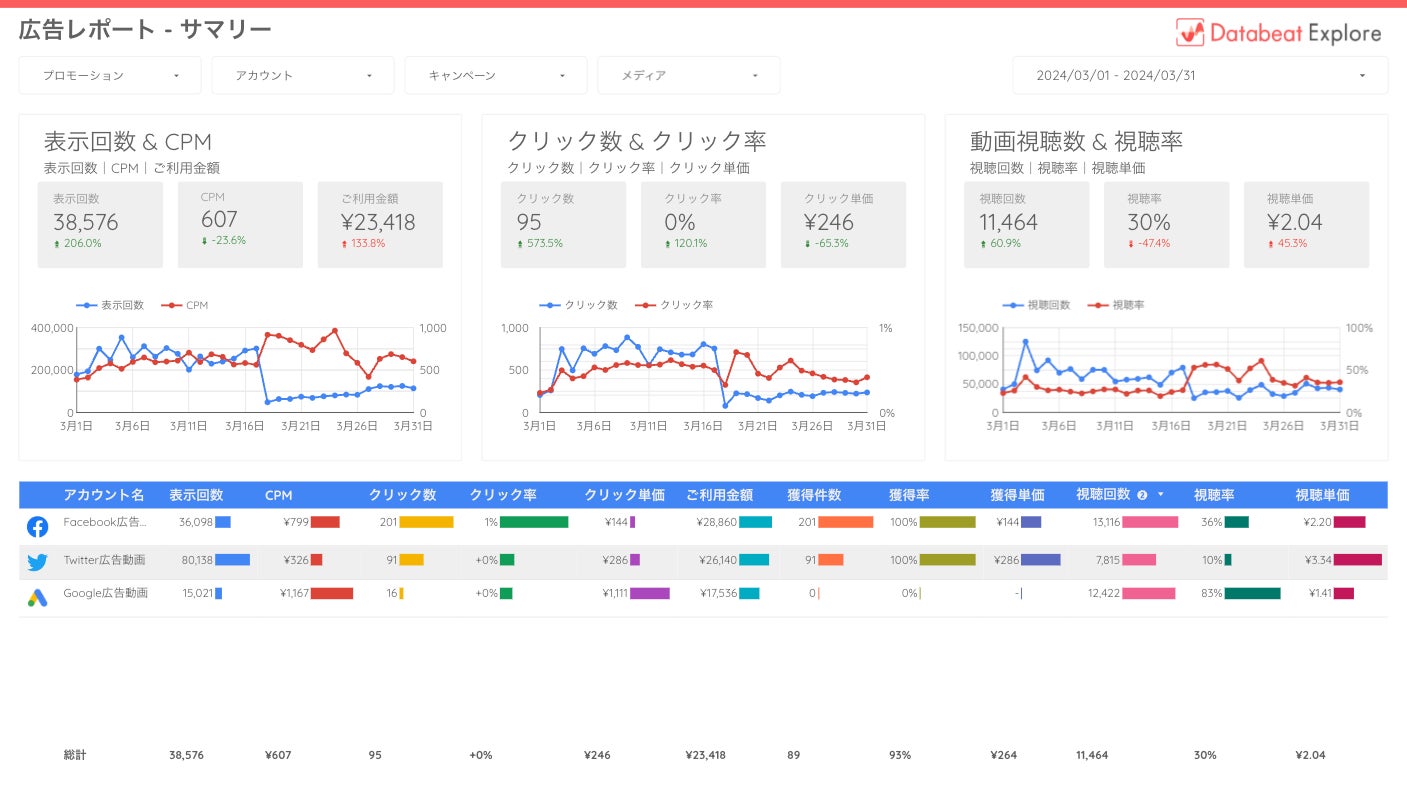Click the Twitter bird icon in the account table
The height and width of the screenshot is (786, 1407).
[37, 562]
